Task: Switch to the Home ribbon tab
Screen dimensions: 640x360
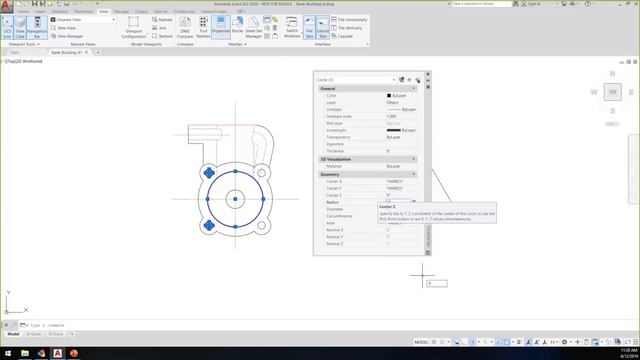Action: [23, 11]
